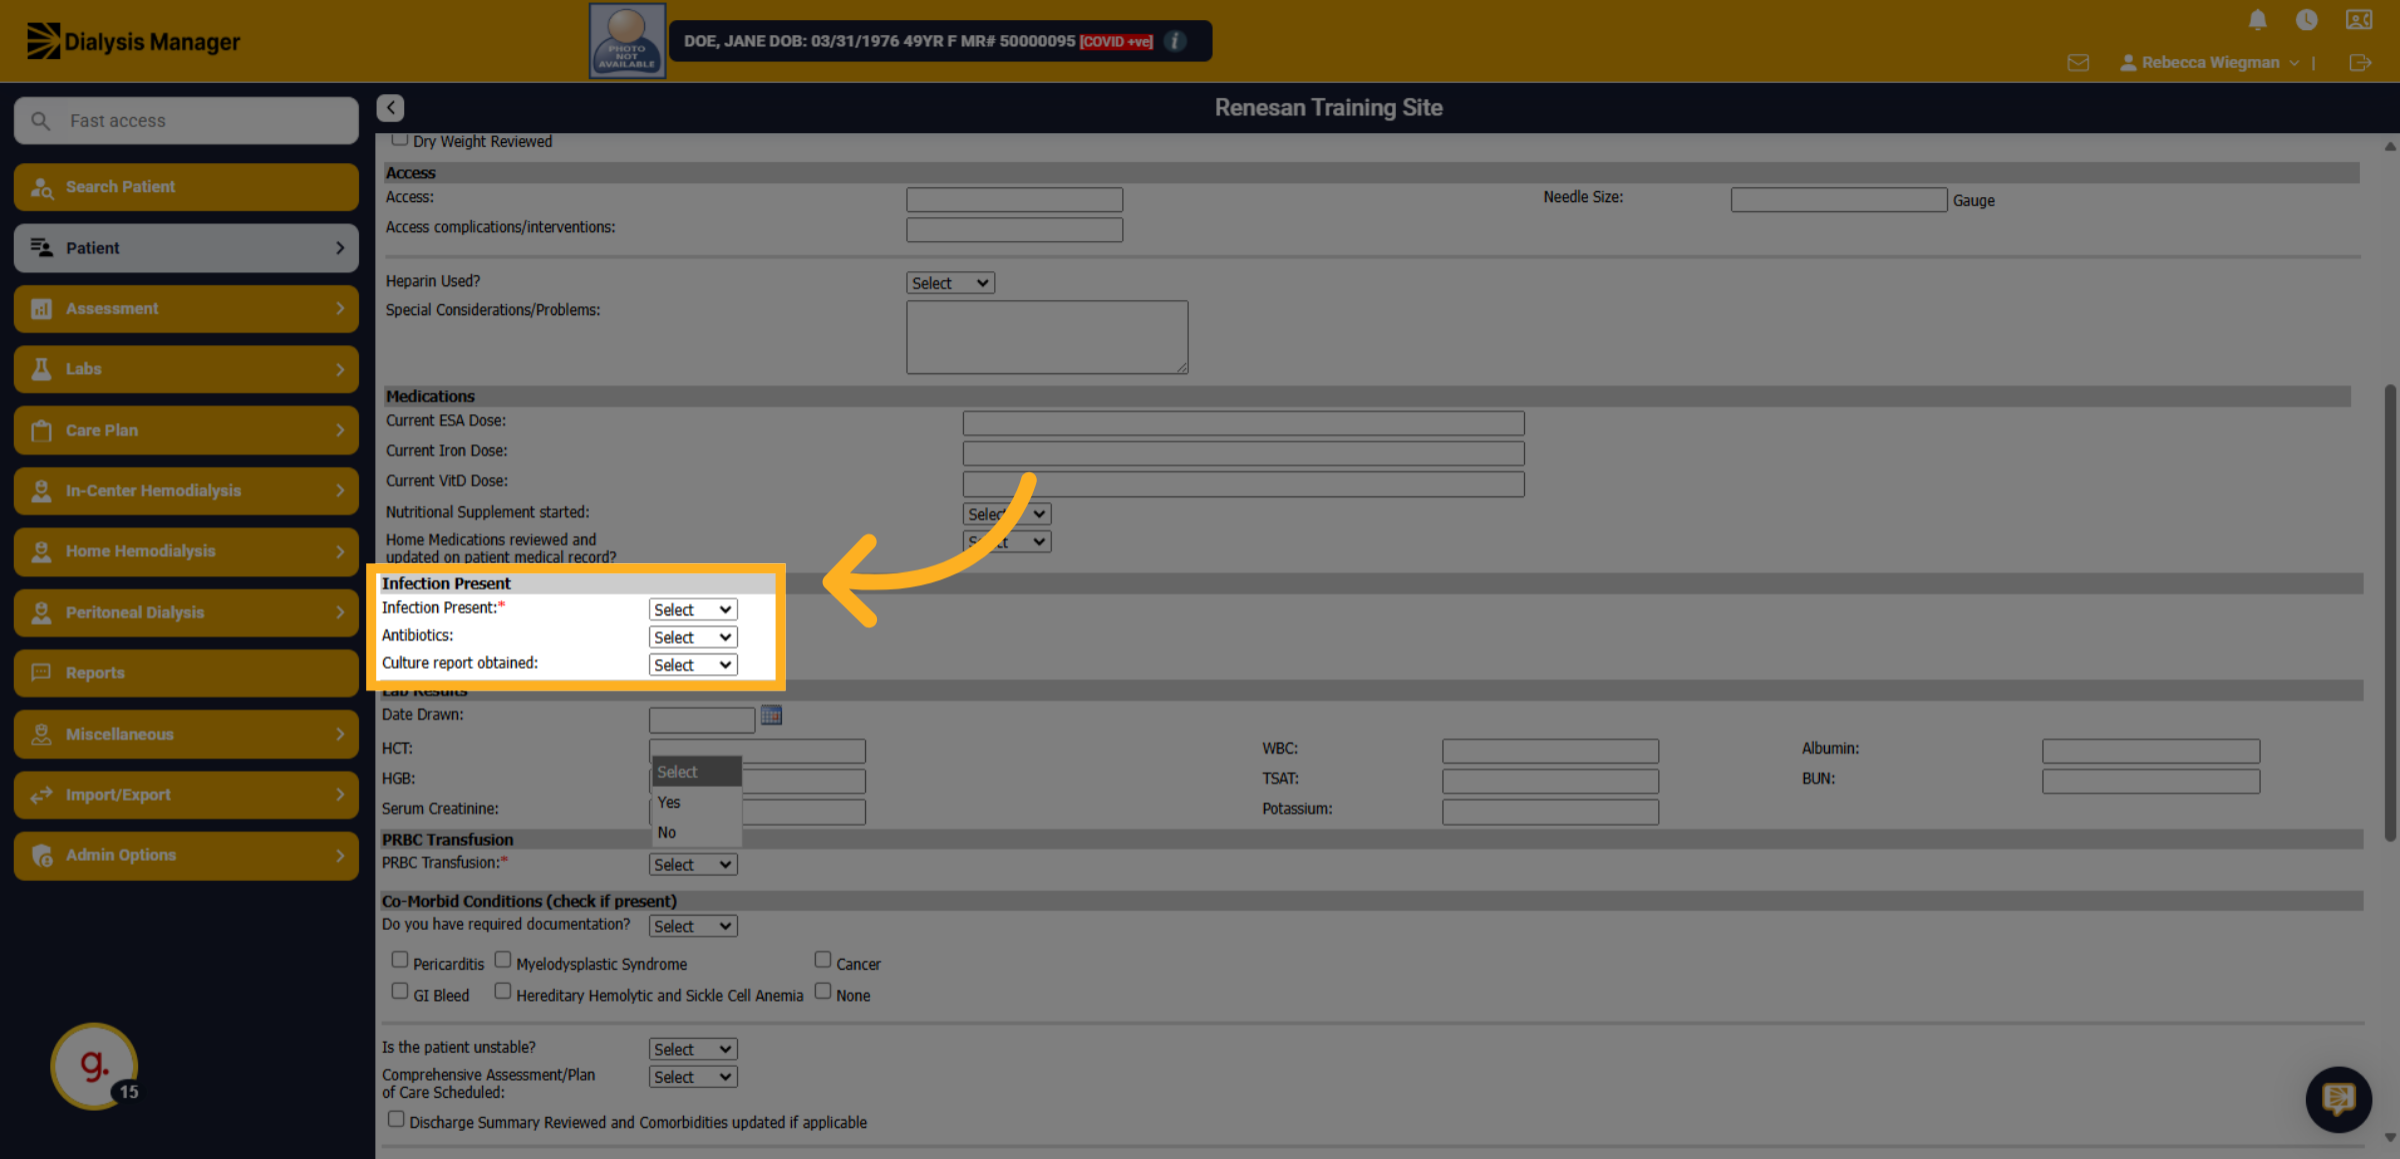Open calendar picker next to Date Drawn
The height and width of the screenshot is (1159, 2400).
771,715
